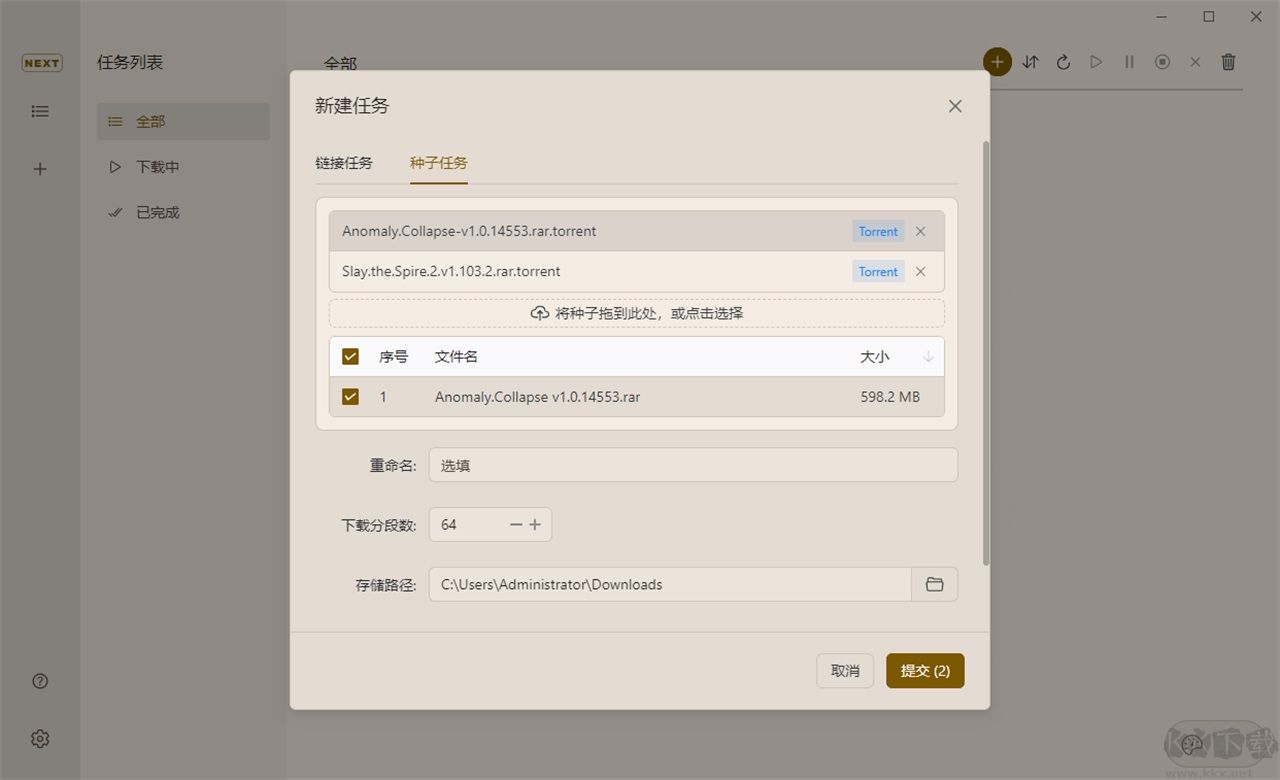This screenshot has height=780, width=1280.
Task: Click the drop area to choose torrent files
Action: click(637, 313)
